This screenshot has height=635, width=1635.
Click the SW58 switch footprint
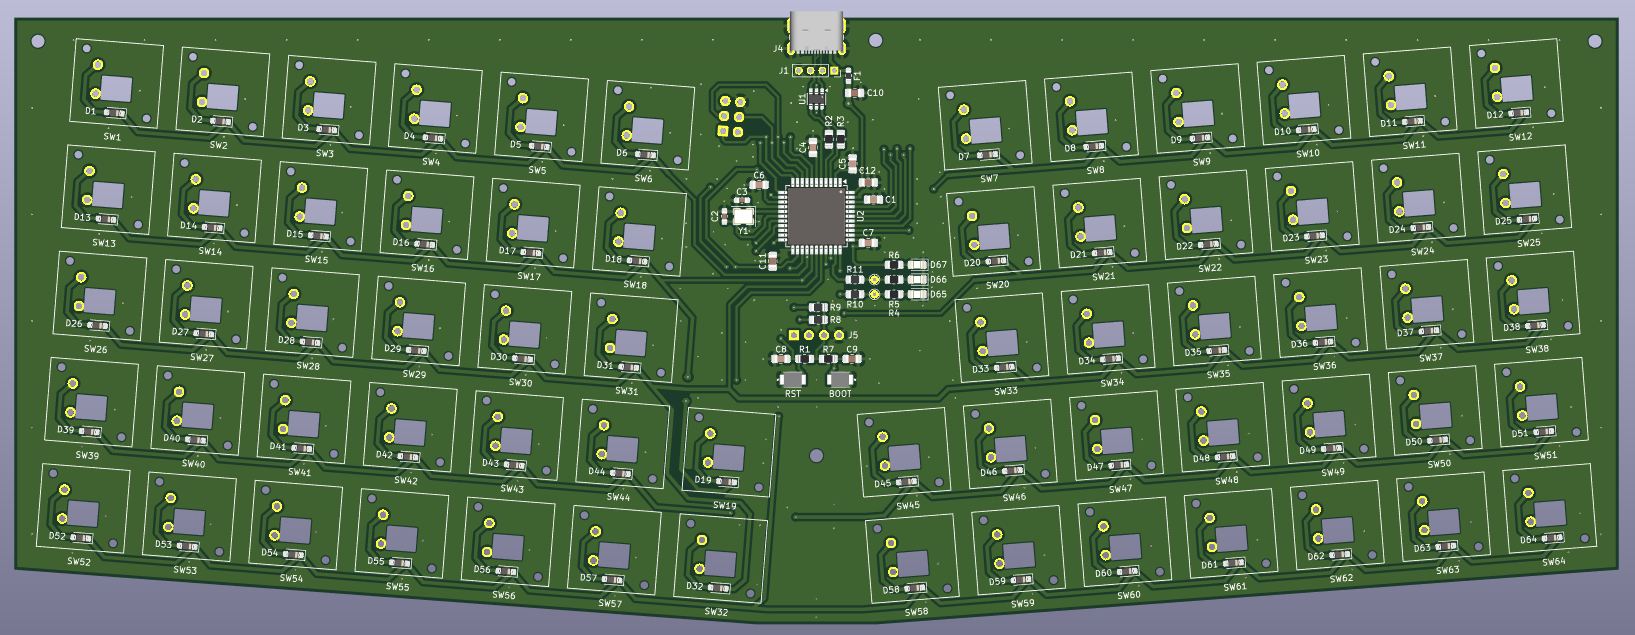click(912, 558)
